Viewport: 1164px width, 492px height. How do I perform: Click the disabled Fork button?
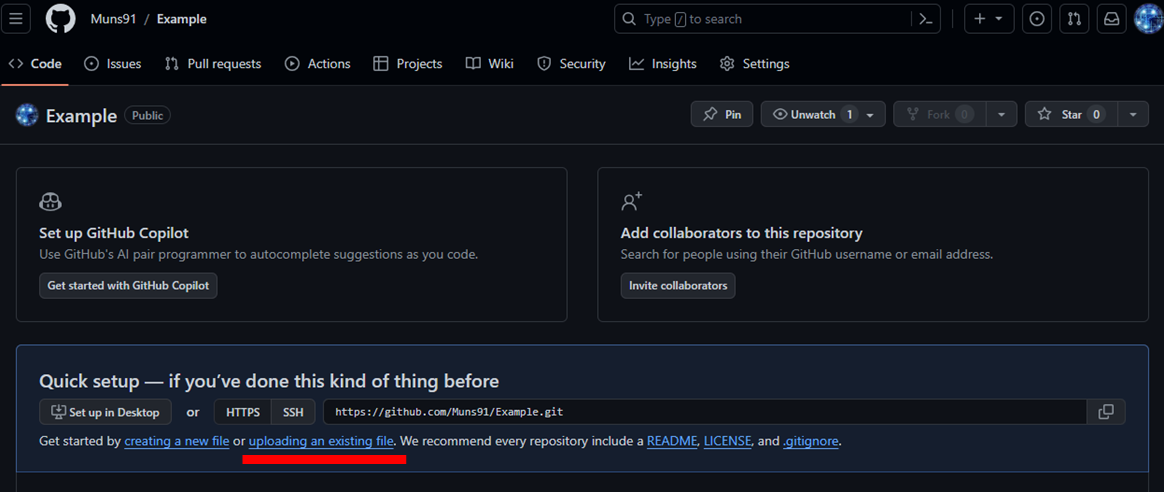point(940,114)
